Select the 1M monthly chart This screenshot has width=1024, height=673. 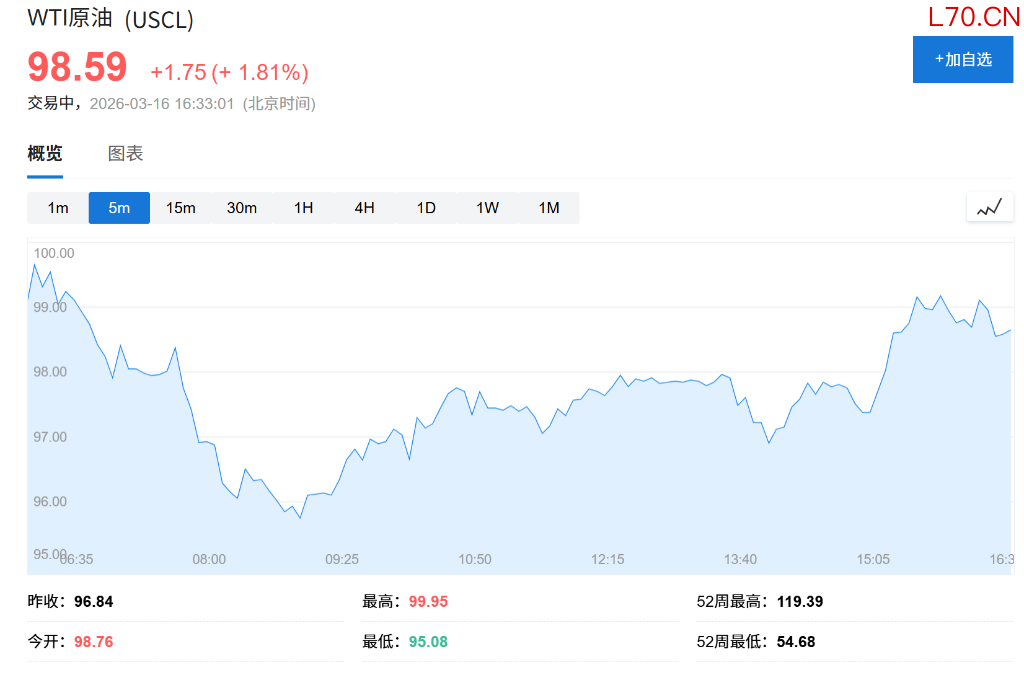pyautogui.click(x=548, y=208)
